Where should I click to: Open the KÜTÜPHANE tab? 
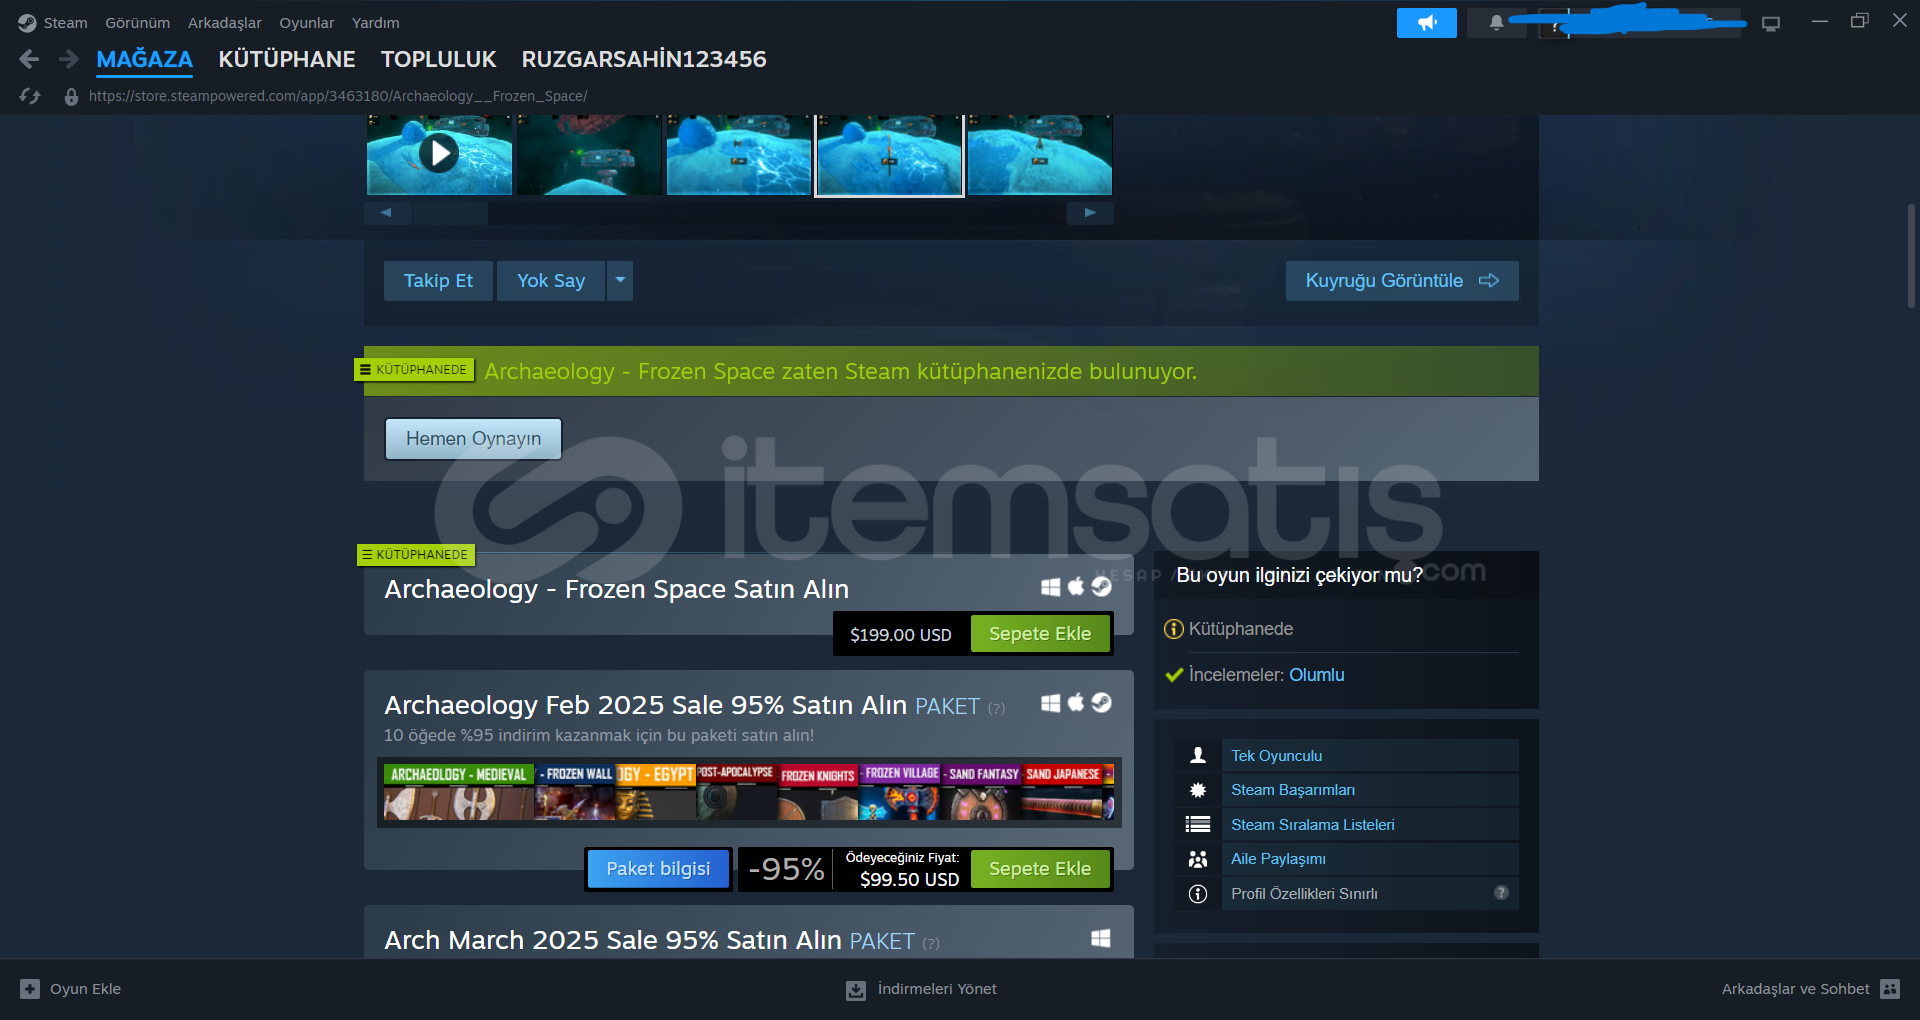pyautogui.click(x=287, y=59)
